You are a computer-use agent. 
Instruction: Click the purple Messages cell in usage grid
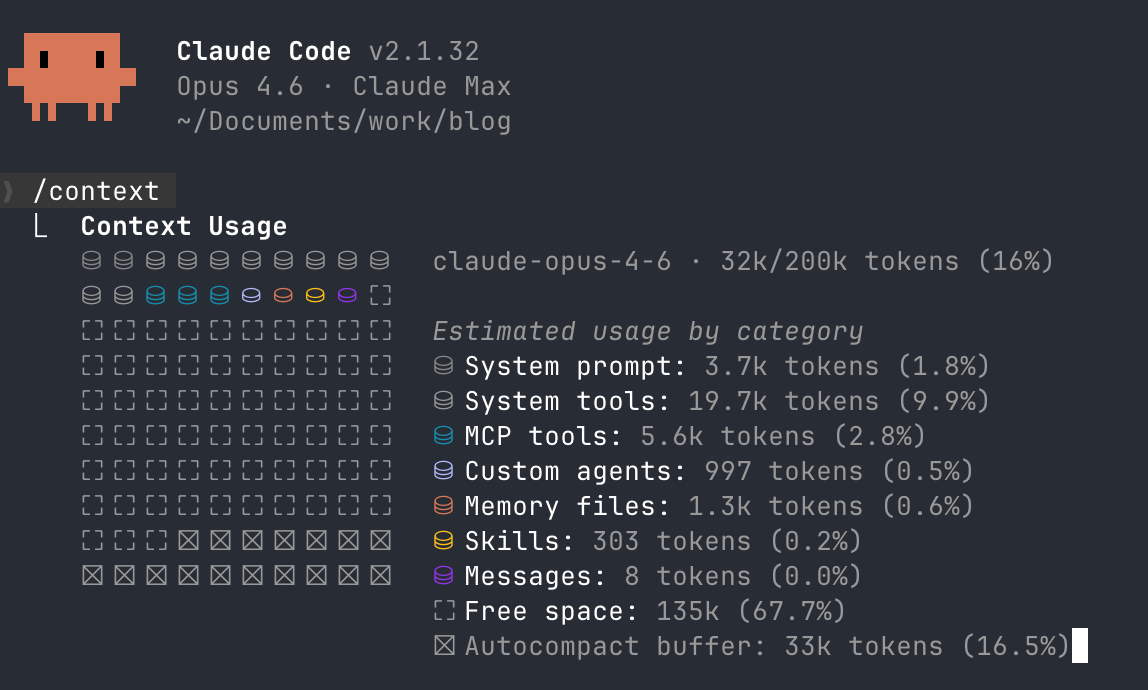click(347, 295)
